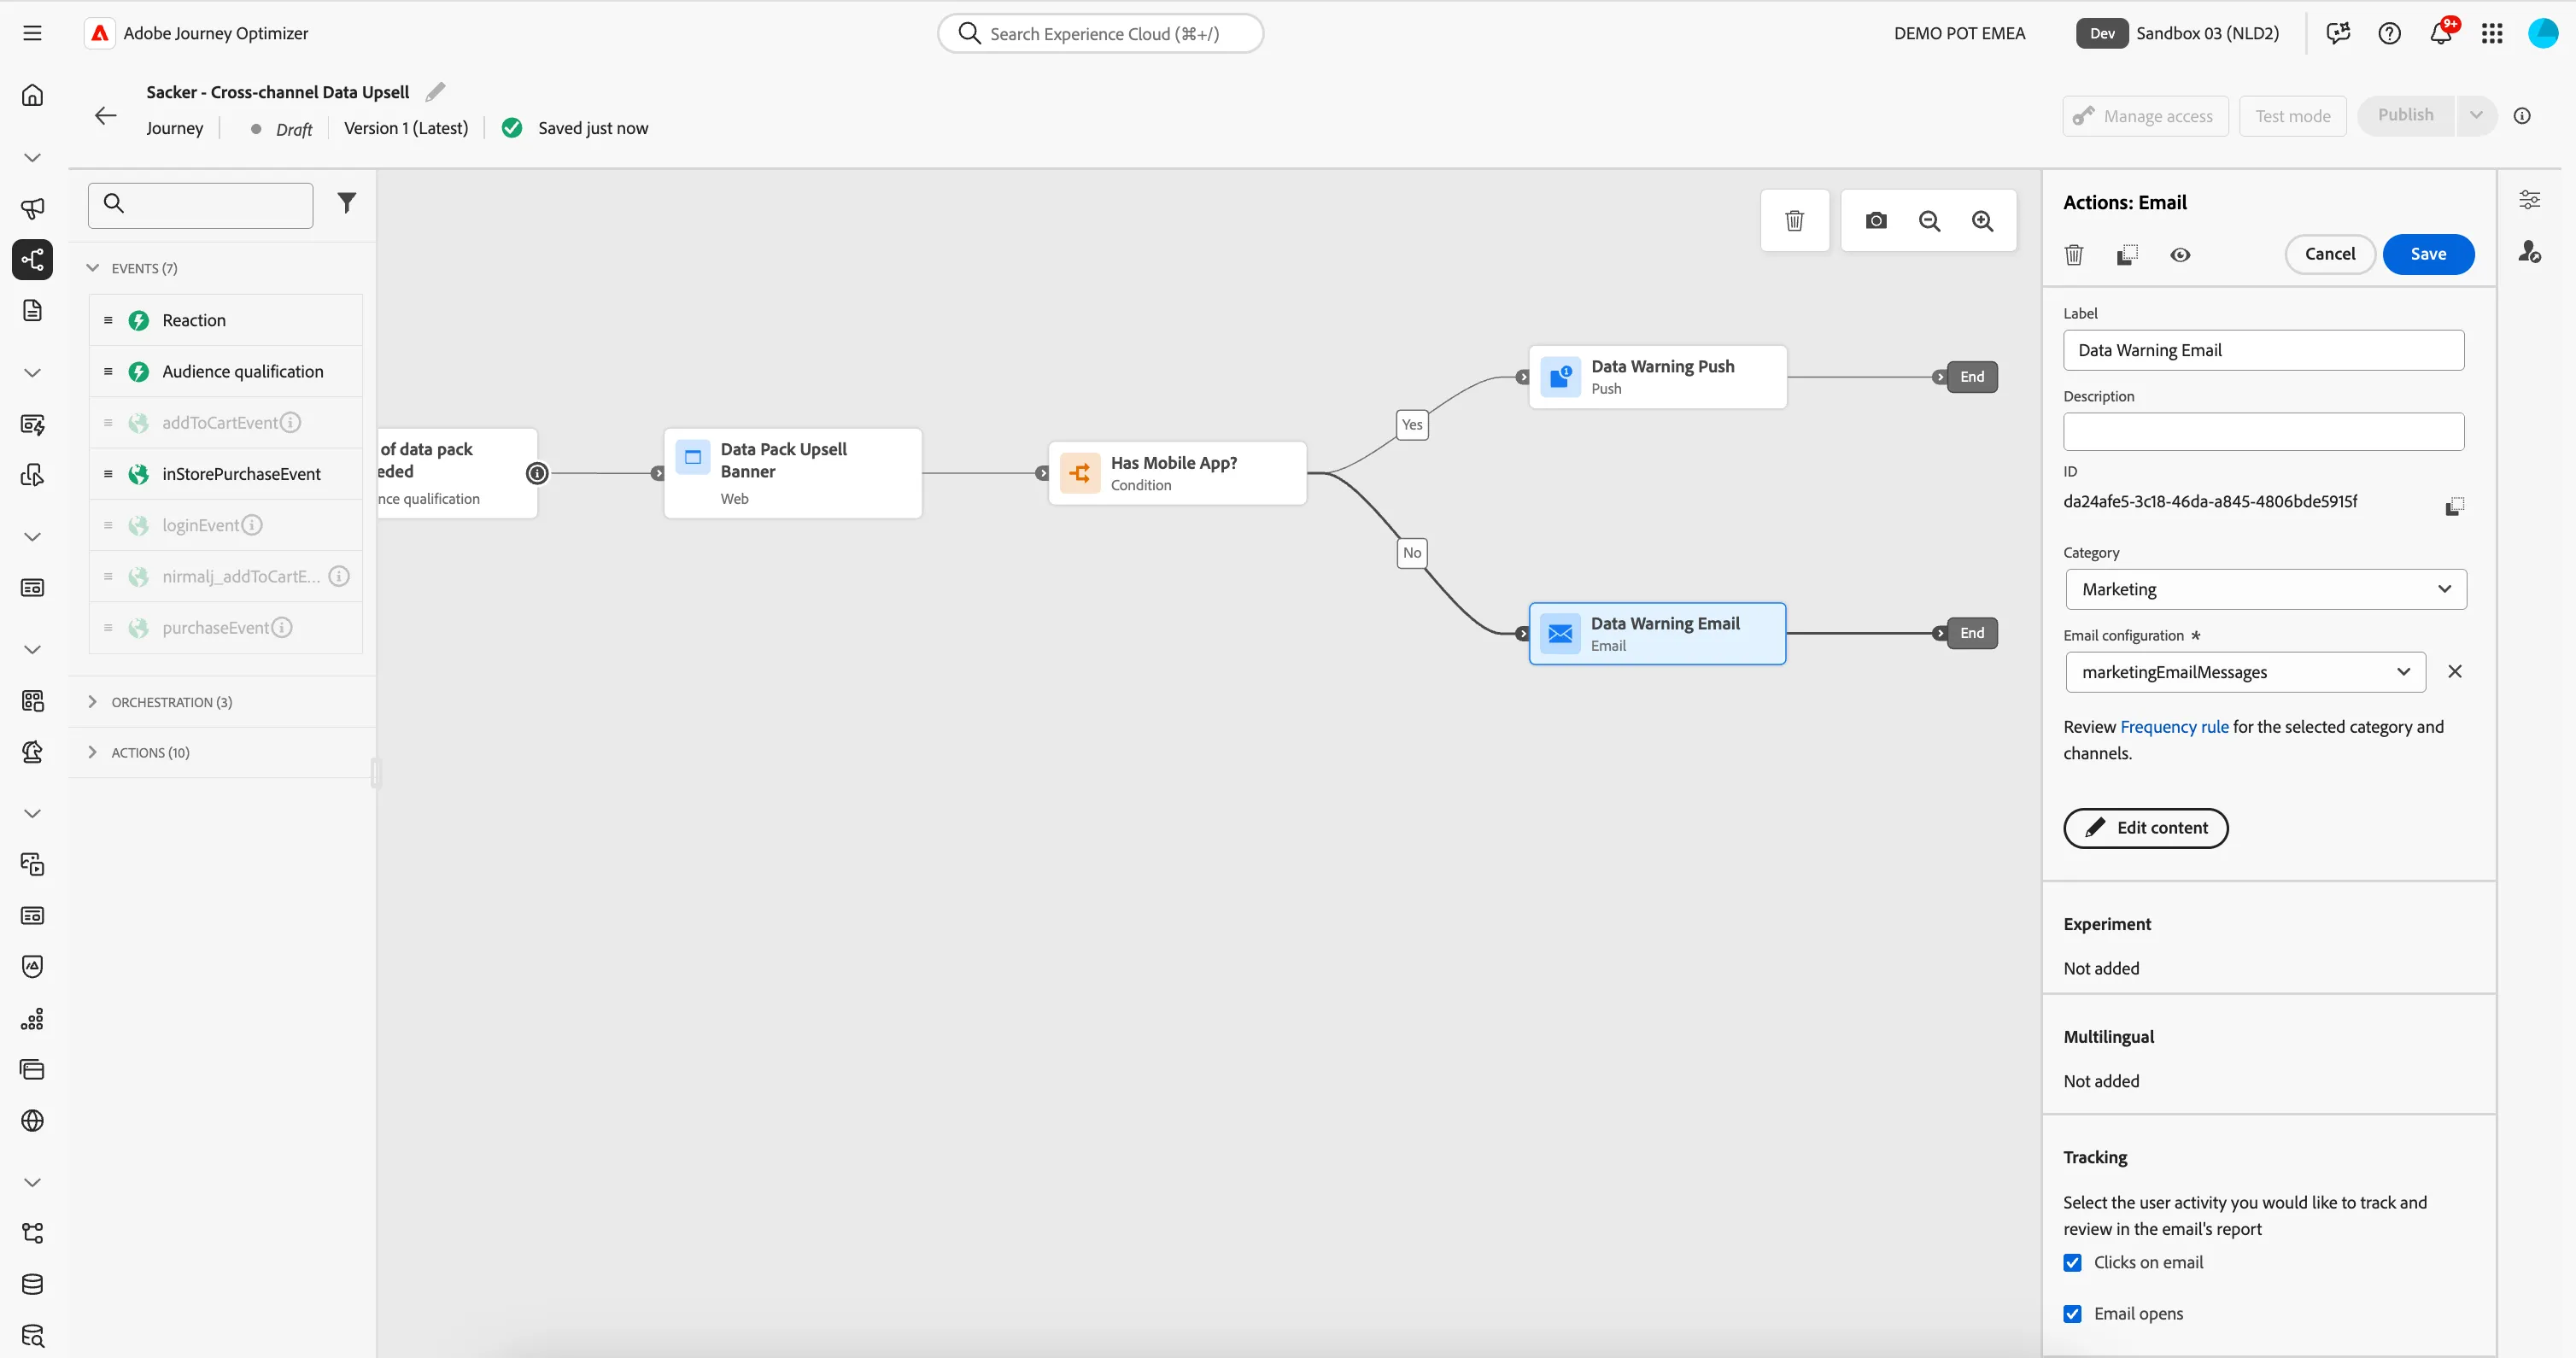
Task: Click the Description input field
Action: (2263, 432)
